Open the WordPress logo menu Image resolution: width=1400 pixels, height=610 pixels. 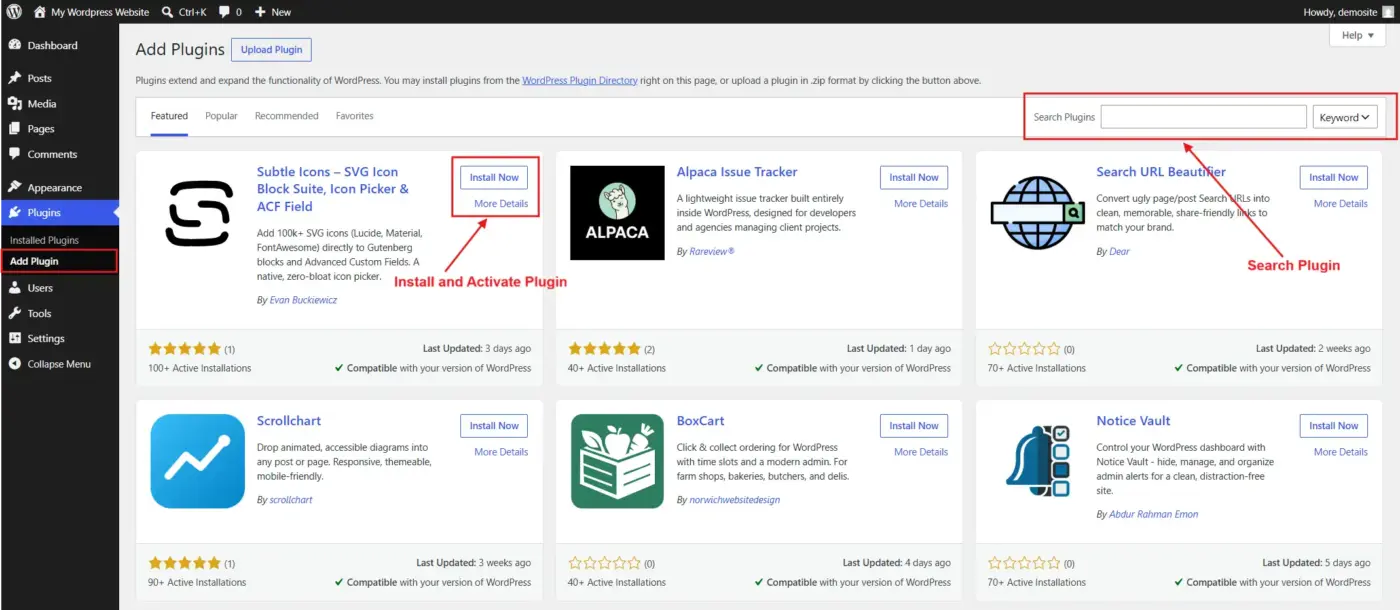pos(14,12)
